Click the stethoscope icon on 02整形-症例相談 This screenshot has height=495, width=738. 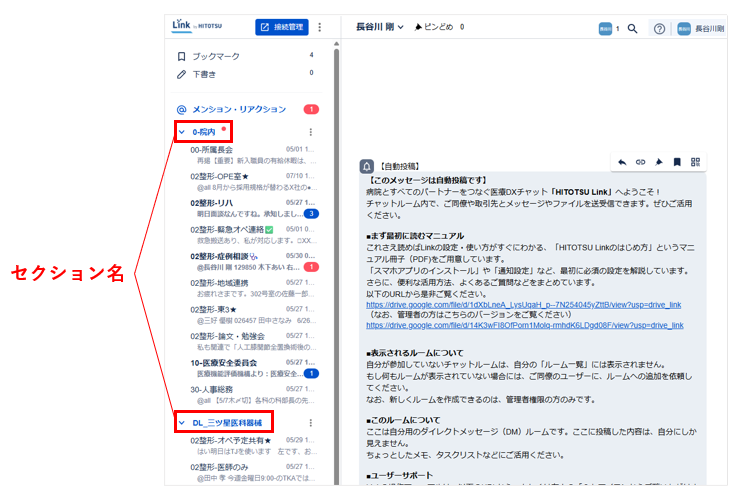[x=254, y=256]
